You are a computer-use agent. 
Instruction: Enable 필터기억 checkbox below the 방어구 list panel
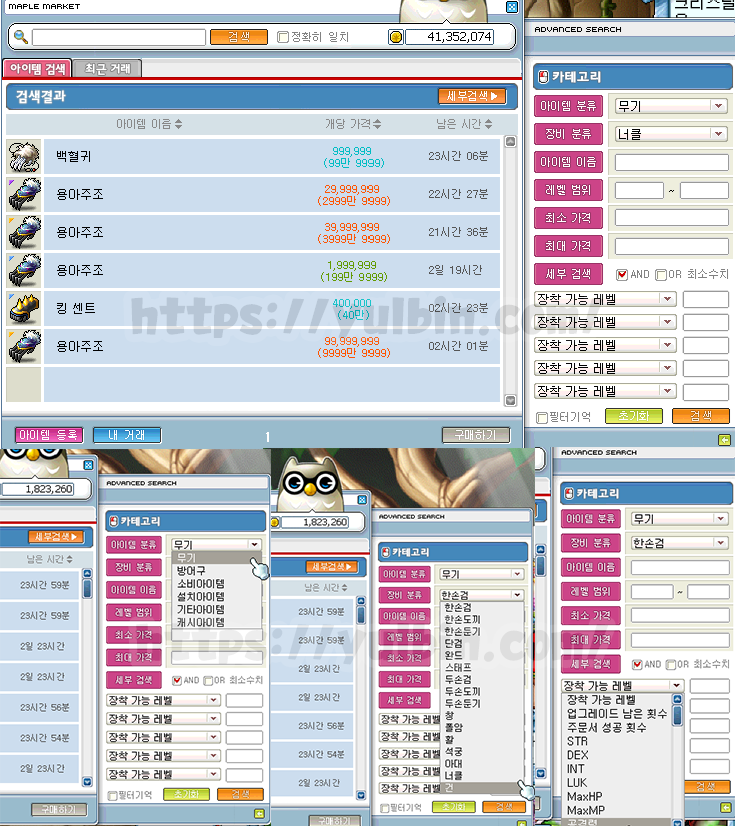coord(112,795)
